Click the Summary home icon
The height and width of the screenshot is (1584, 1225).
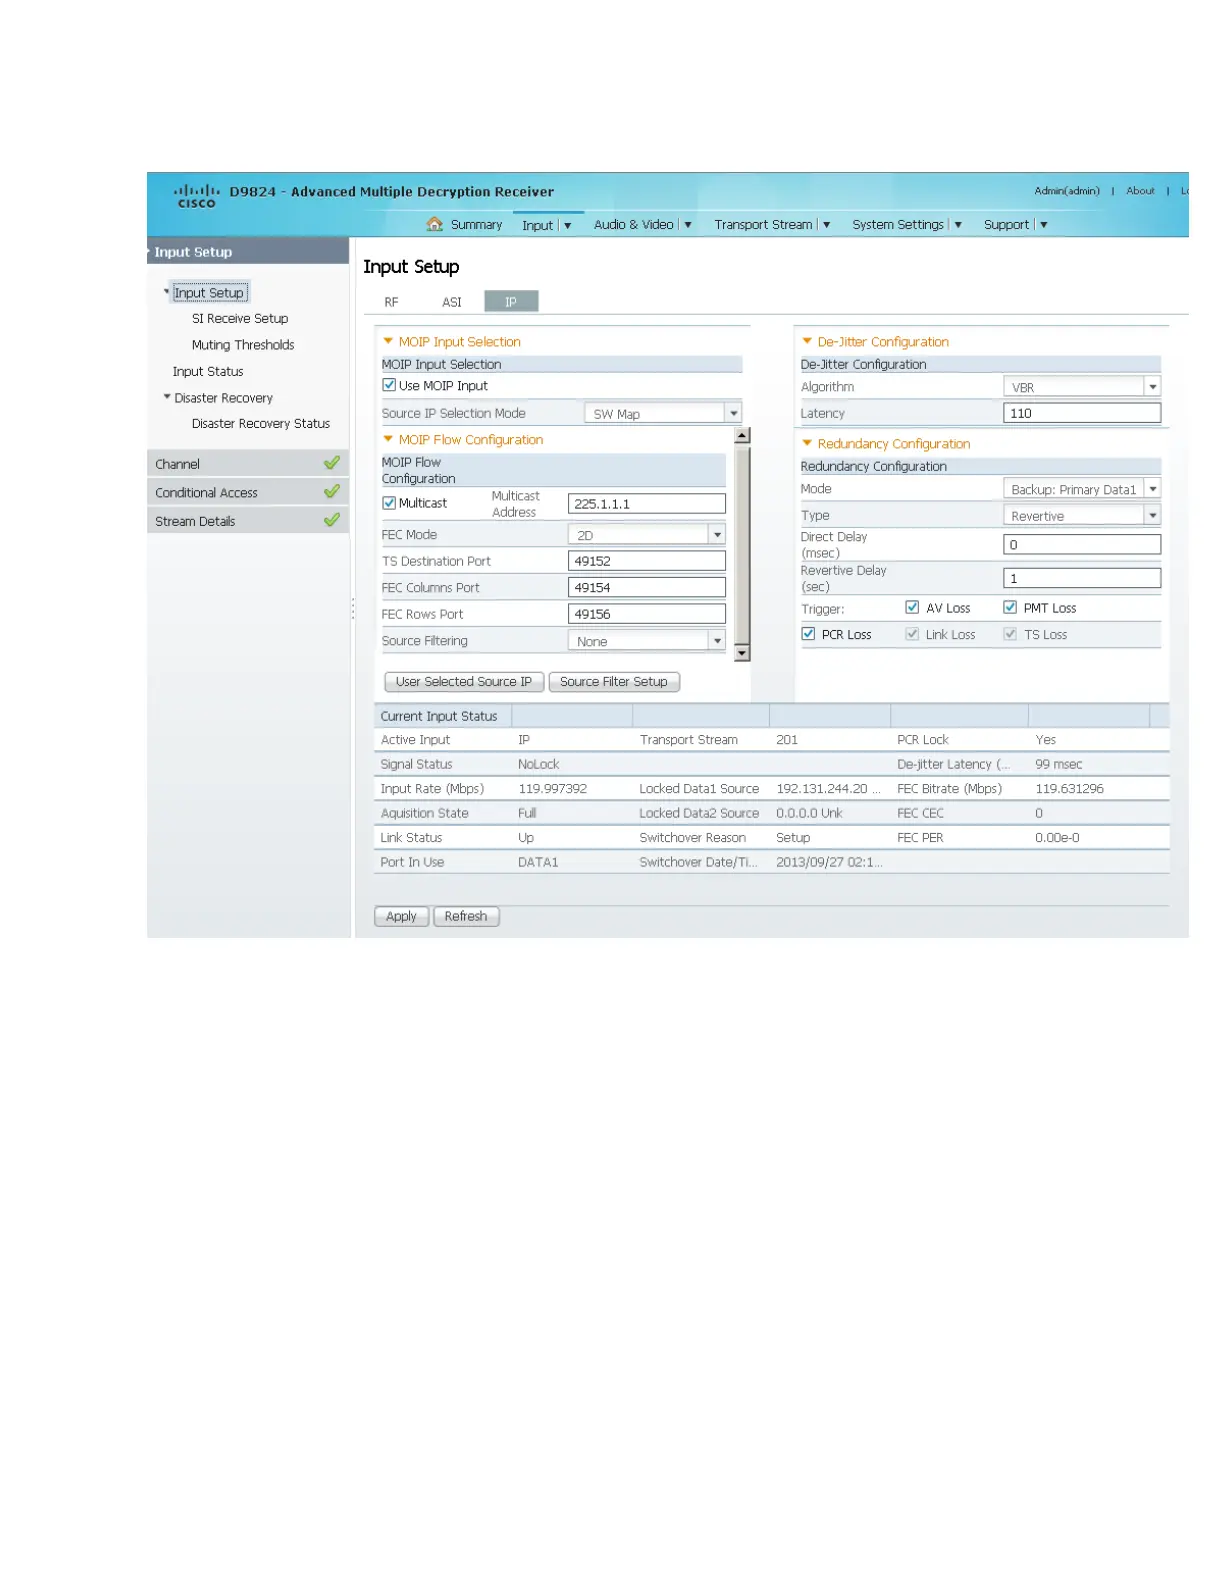[x=434, y=224]
